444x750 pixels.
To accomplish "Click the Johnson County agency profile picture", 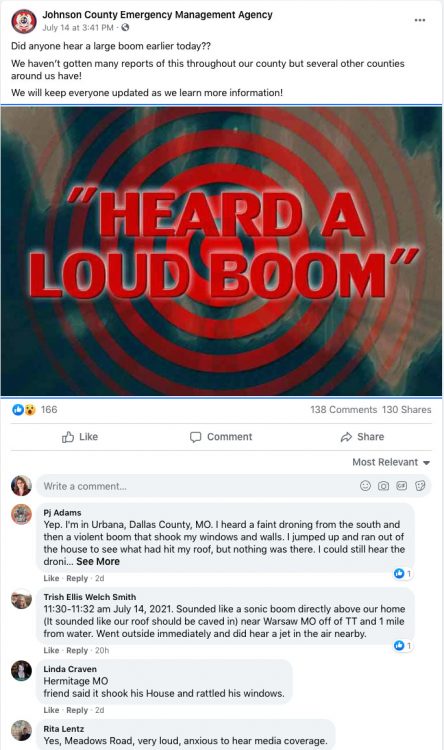I will (x=24, y=22).
